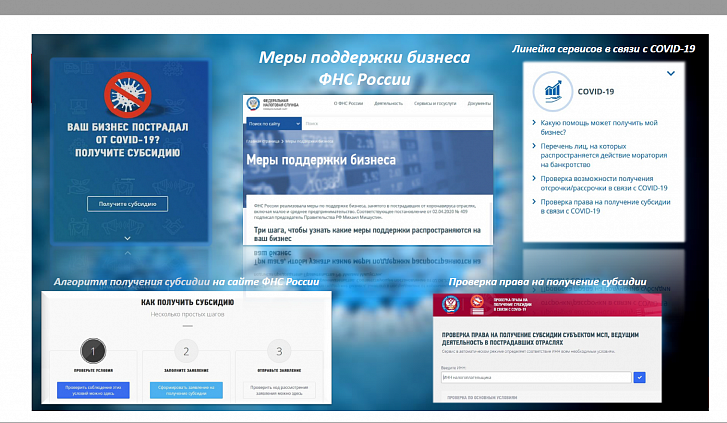
Task: Click Проверить ход рассмотрения заявления button
Action: tap(279, 390)
